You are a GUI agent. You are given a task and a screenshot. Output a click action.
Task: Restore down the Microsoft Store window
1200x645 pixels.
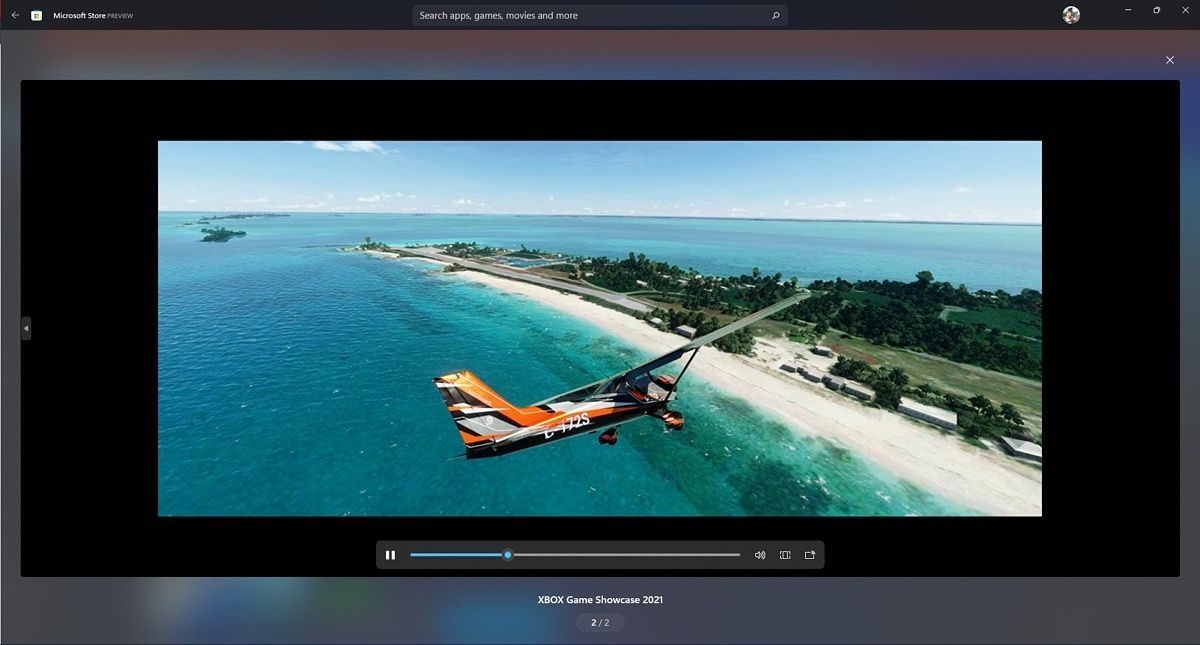click(x=1156, y=10)
